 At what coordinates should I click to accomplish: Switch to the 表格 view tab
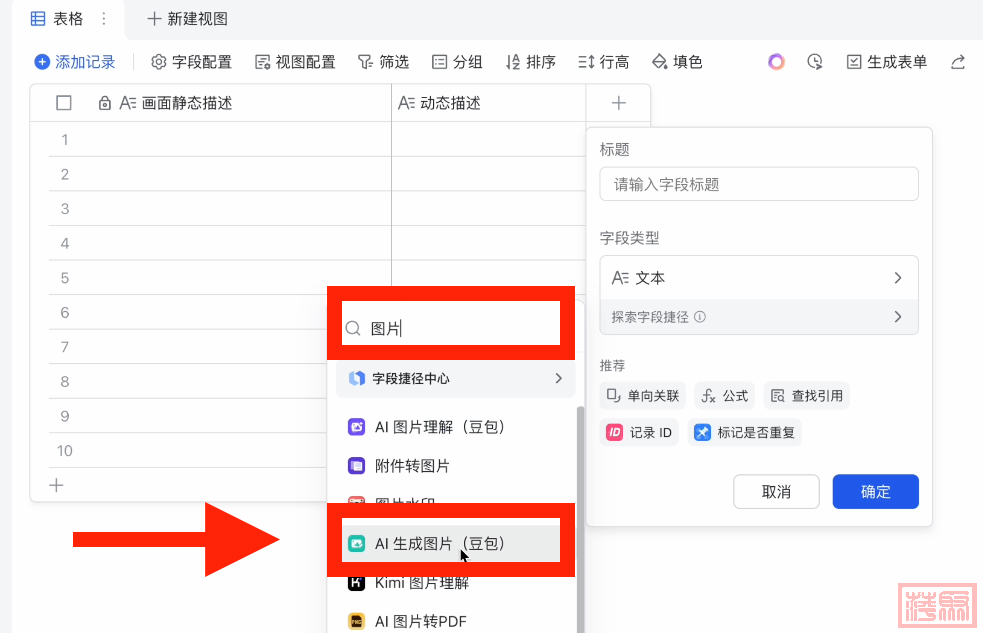[56, 18]
